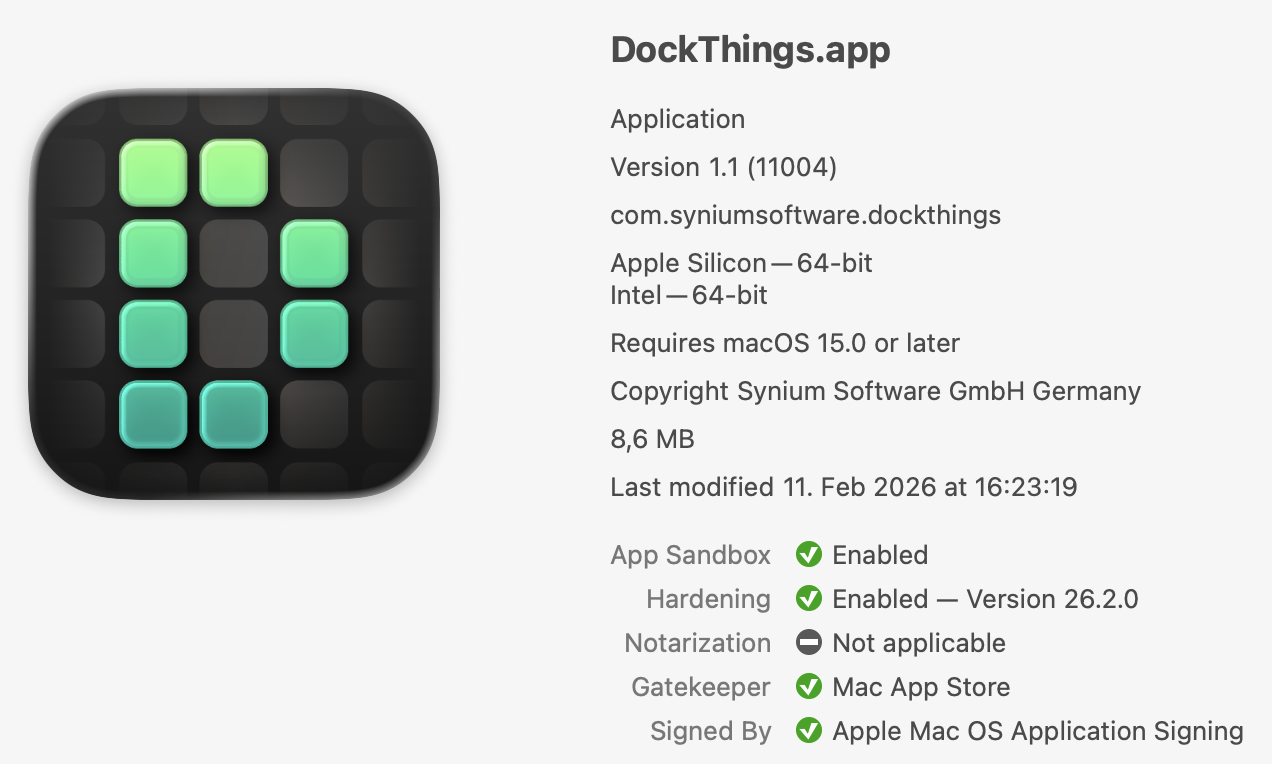Click the green checkmark beside App Sandbox

coord(808,555)
